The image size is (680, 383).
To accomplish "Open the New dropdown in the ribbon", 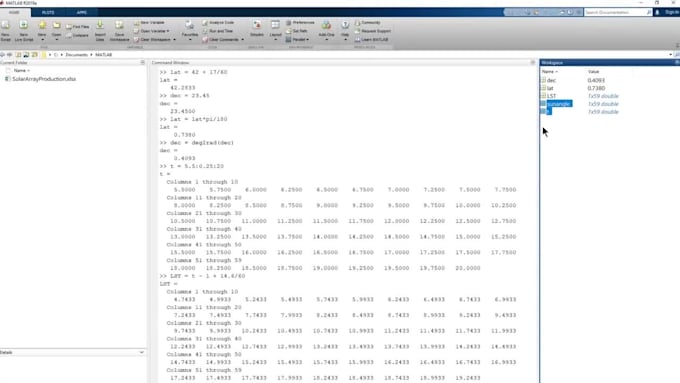I will [42, 31].
